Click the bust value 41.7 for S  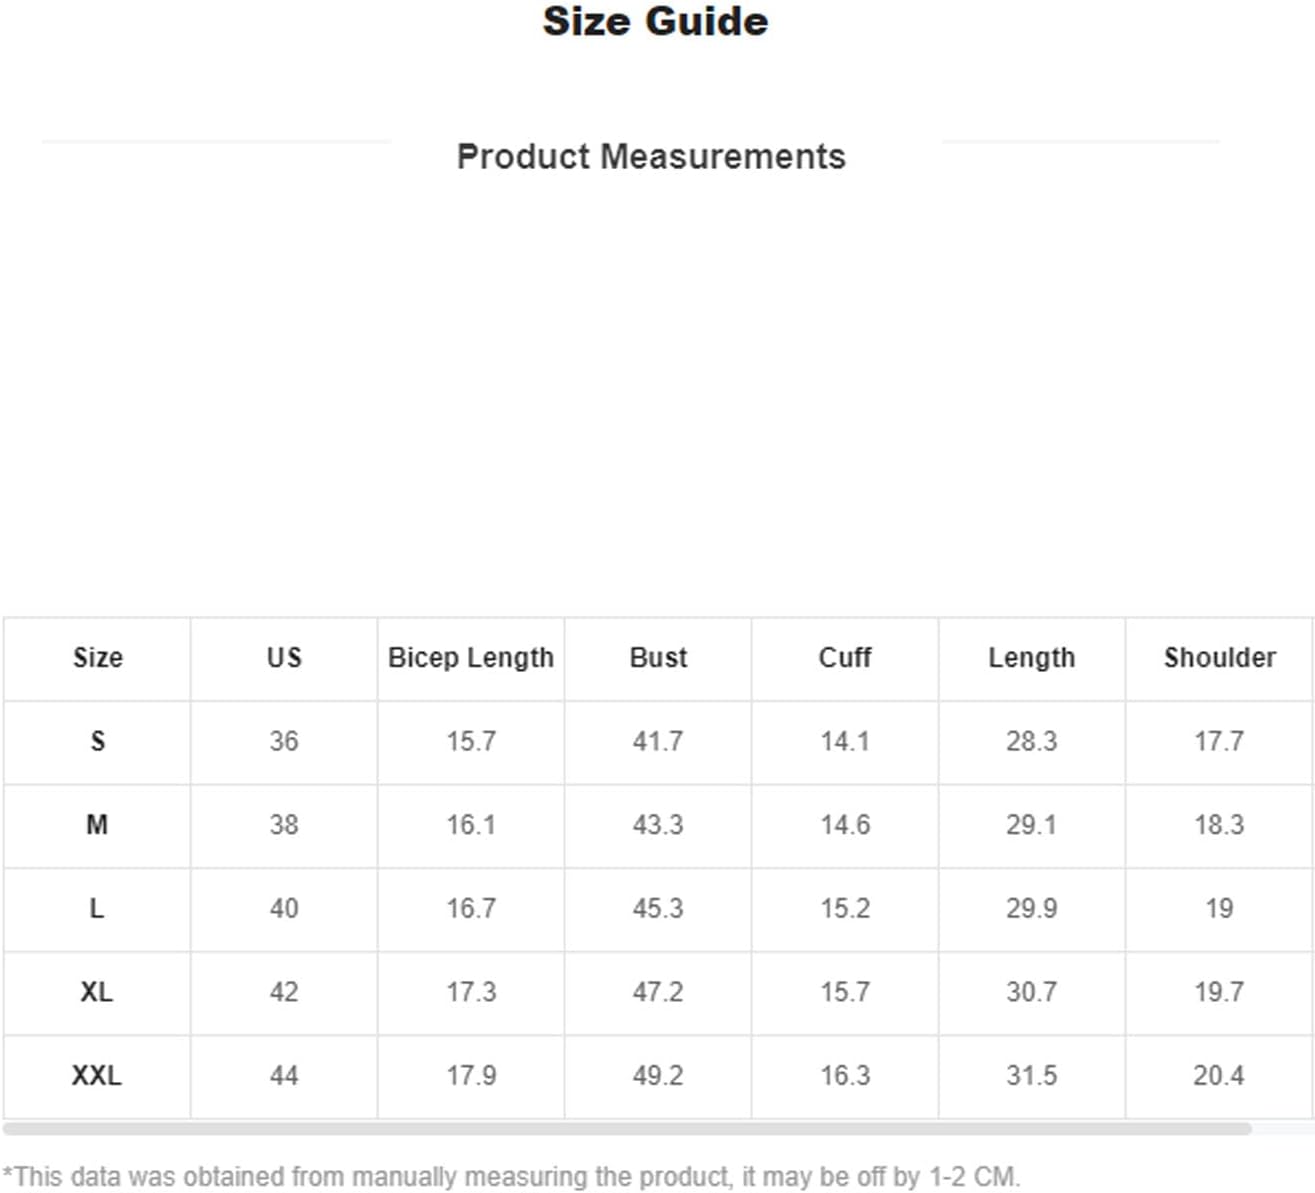[x=658, y=742]
